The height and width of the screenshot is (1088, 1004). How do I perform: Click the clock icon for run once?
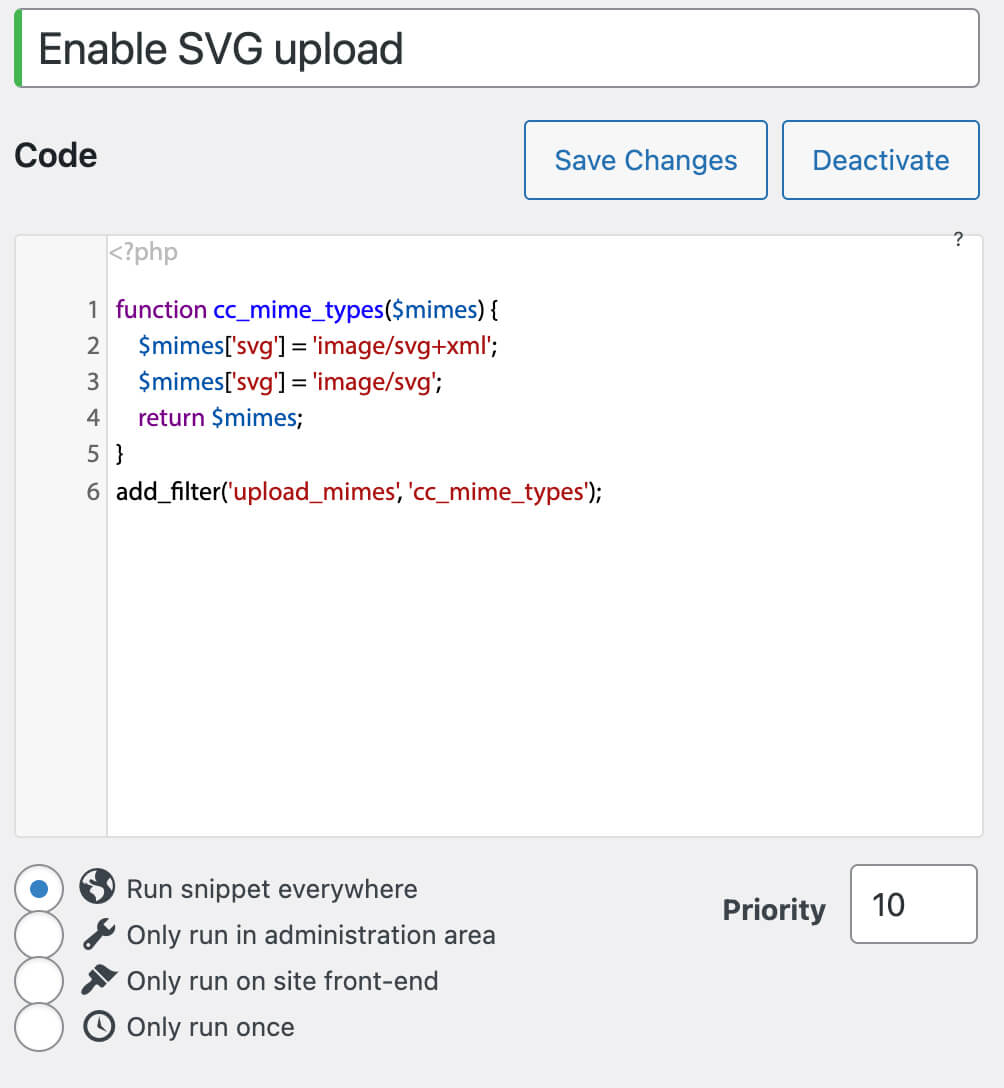[x=99, y=1026]
